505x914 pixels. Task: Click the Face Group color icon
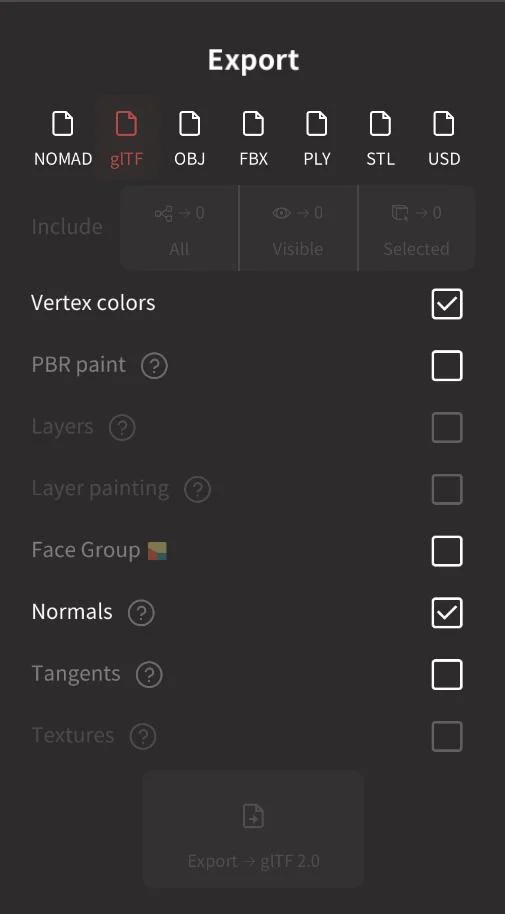point(157,551)
